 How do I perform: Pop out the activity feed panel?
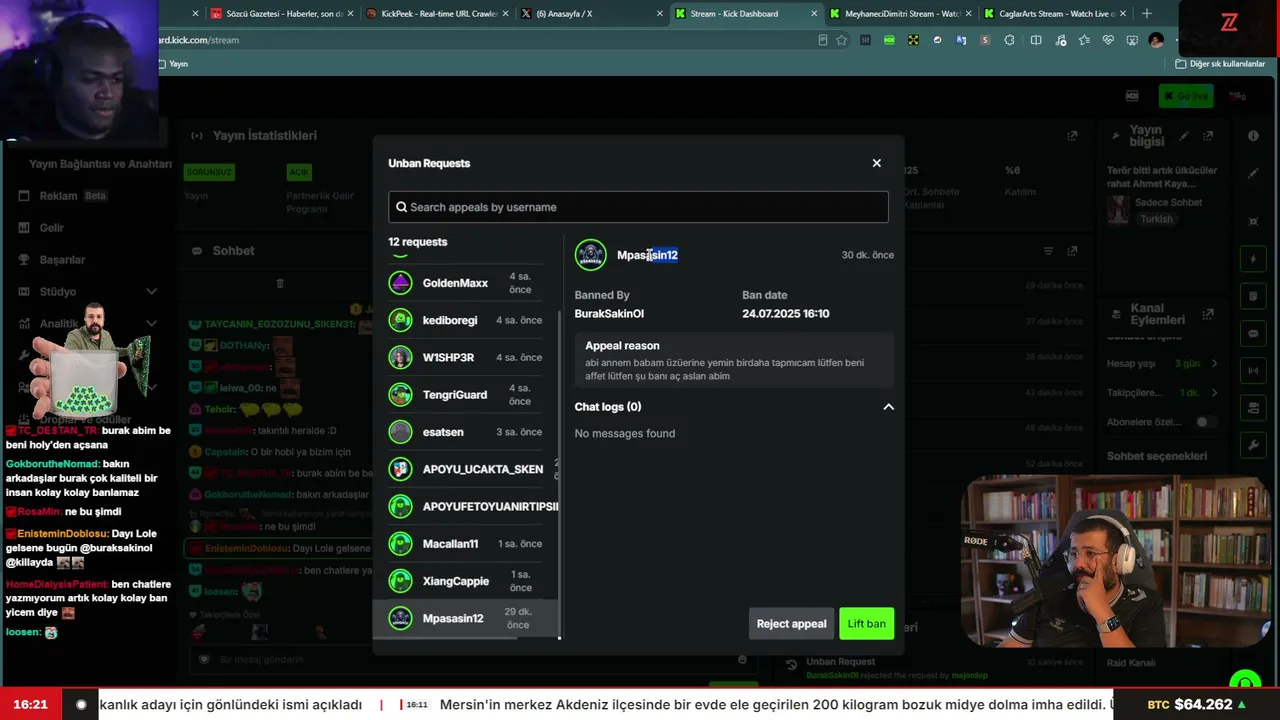(1072, 251)
